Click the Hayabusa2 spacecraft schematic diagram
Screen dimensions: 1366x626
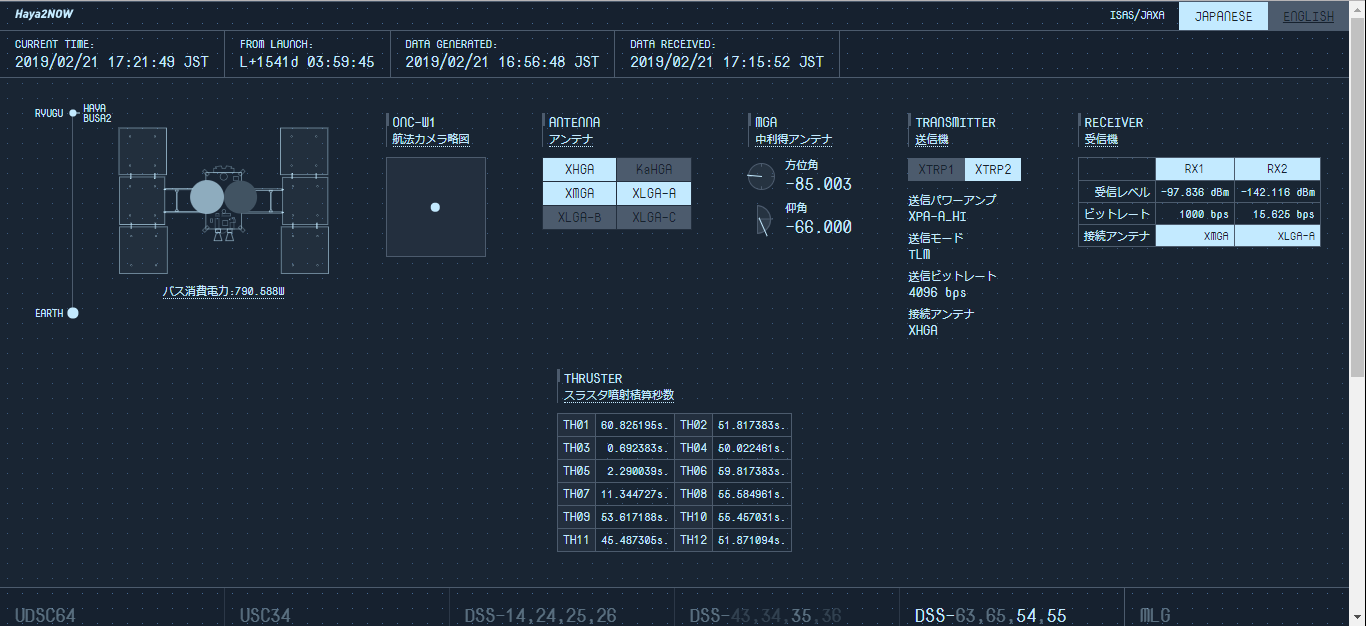point(225,200)
